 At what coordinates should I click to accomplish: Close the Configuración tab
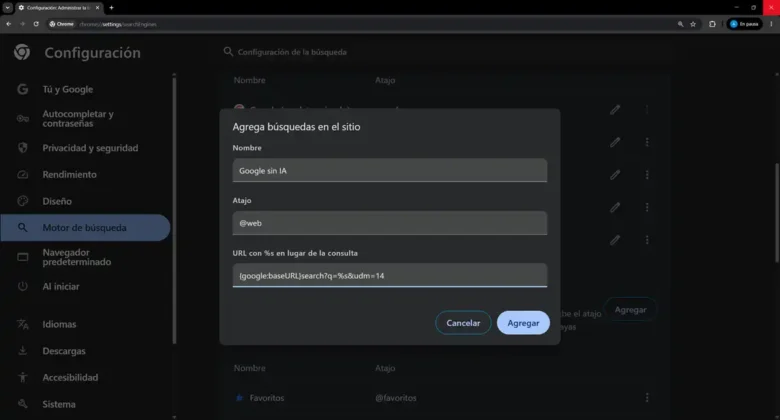tap(98, 7)
